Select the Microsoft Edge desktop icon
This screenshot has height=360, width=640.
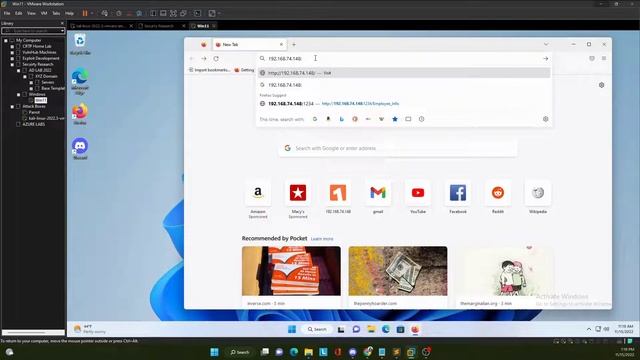80,81
